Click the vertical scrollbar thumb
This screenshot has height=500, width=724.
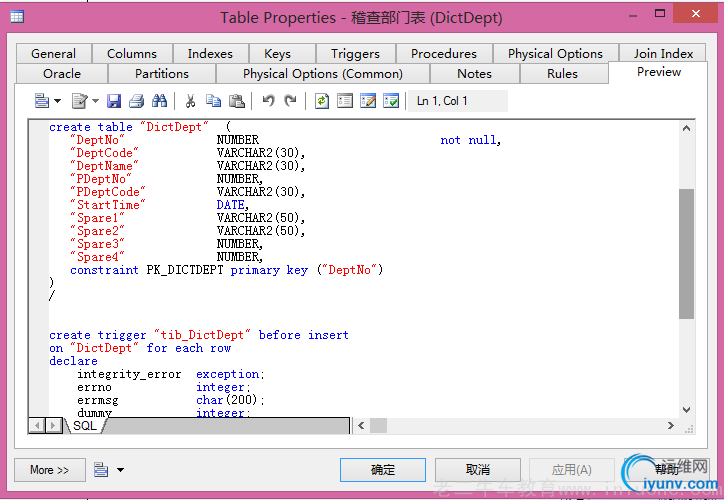point(686,253)
